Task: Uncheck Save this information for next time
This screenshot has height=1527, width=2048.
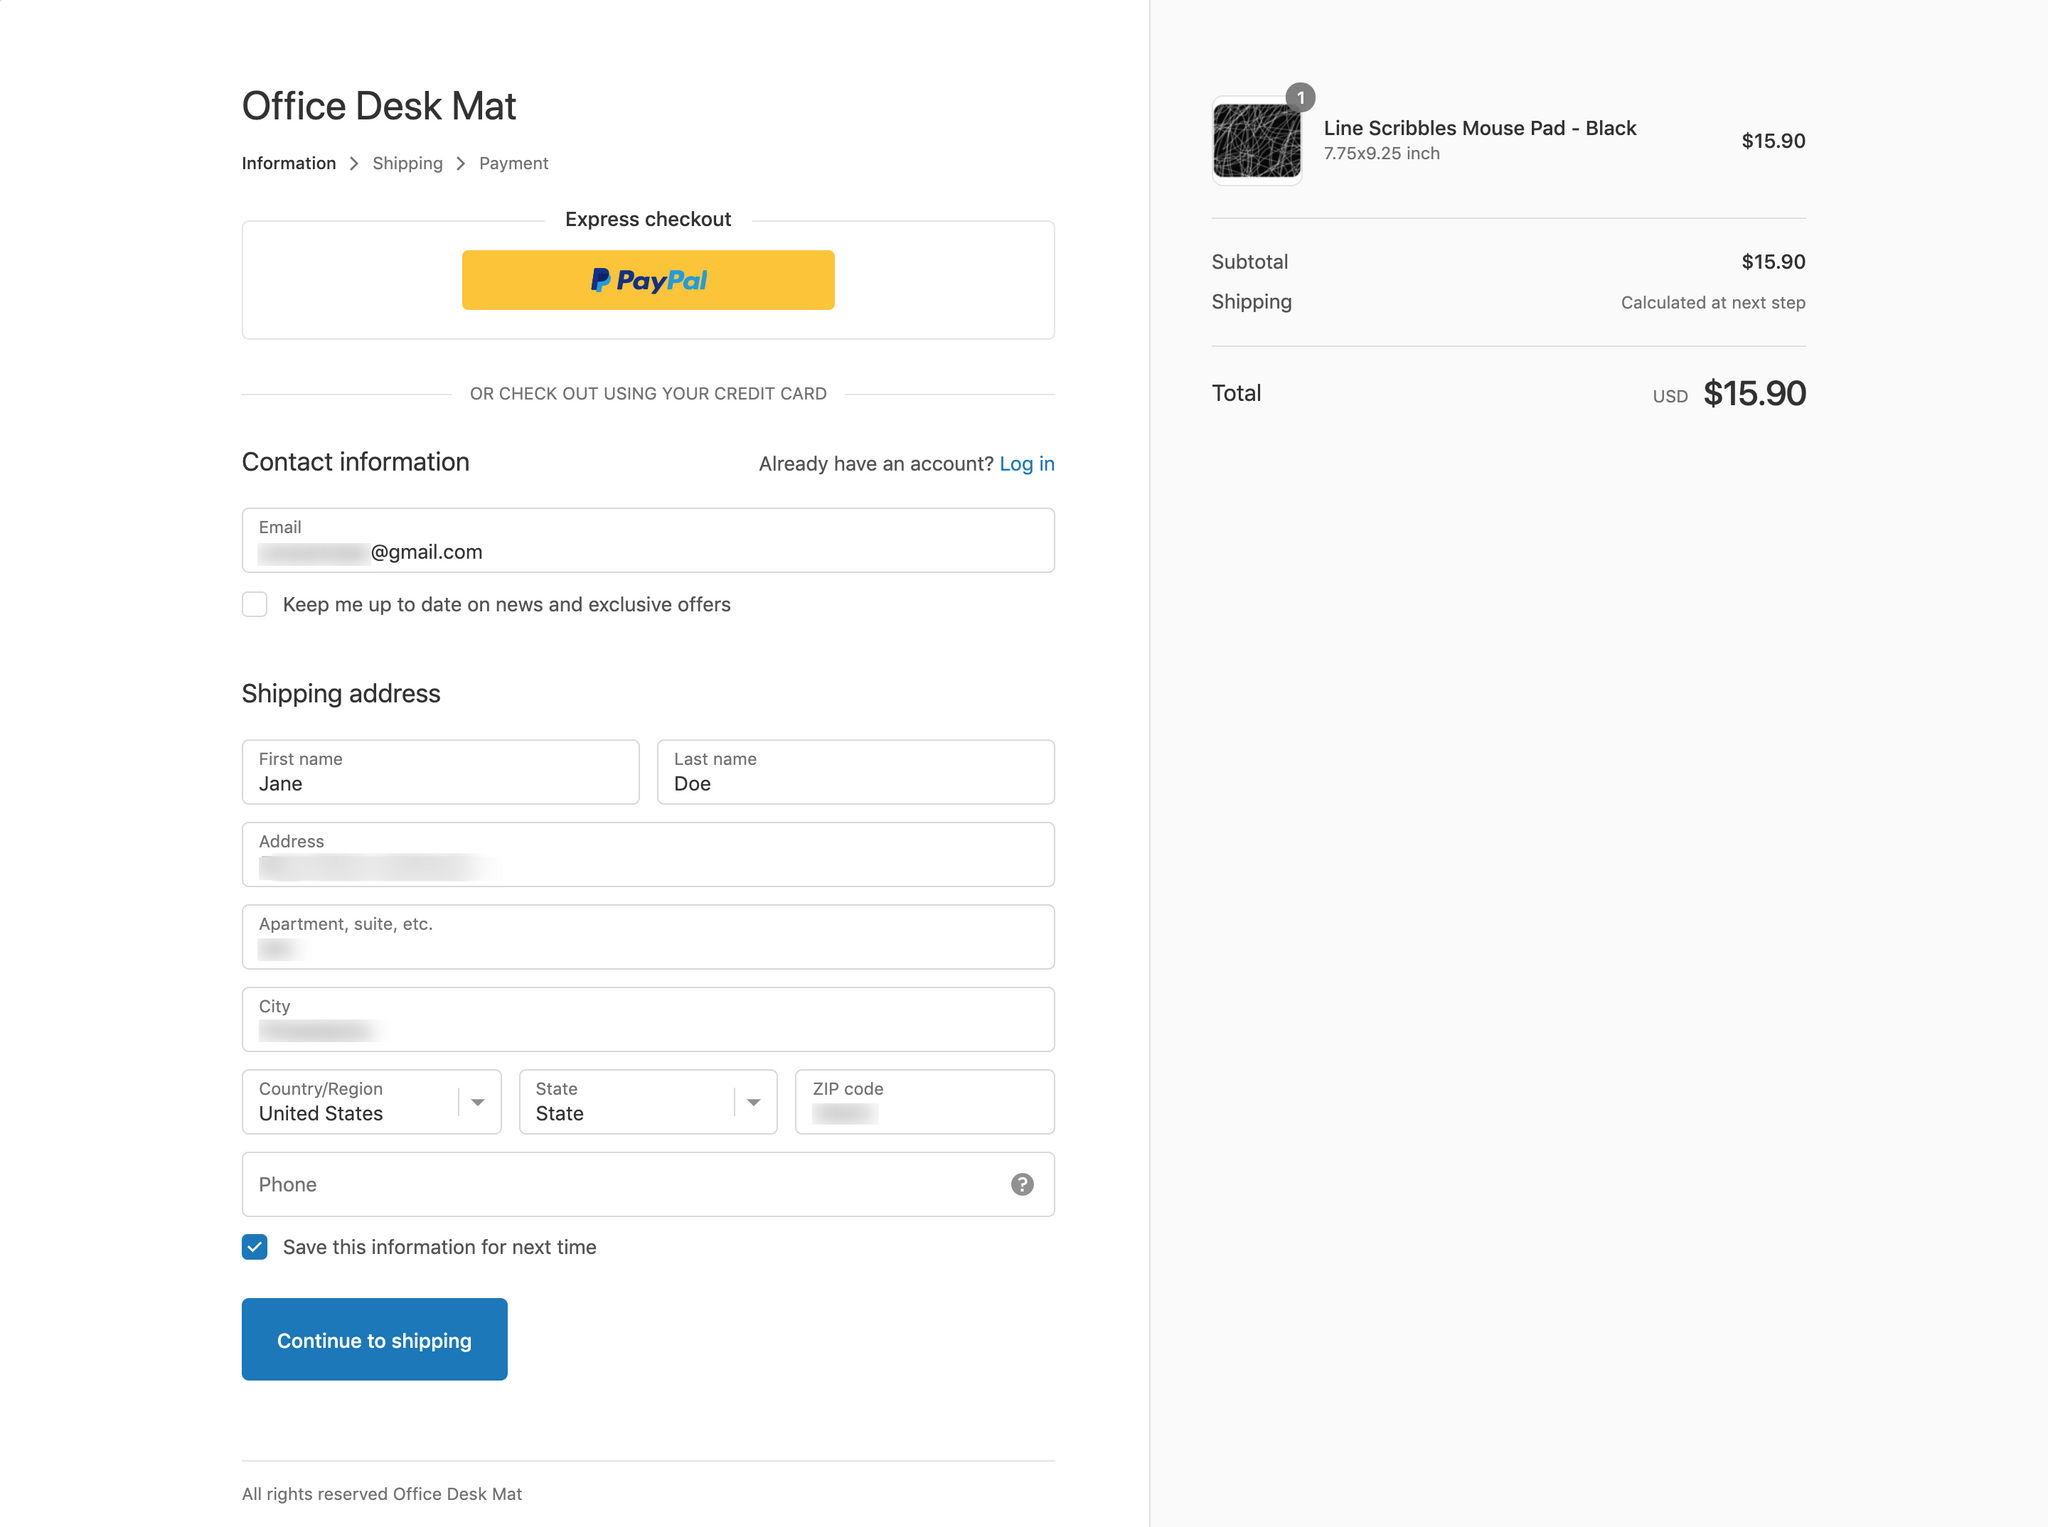Action: pyautogui.click(x=255, y=1247)
